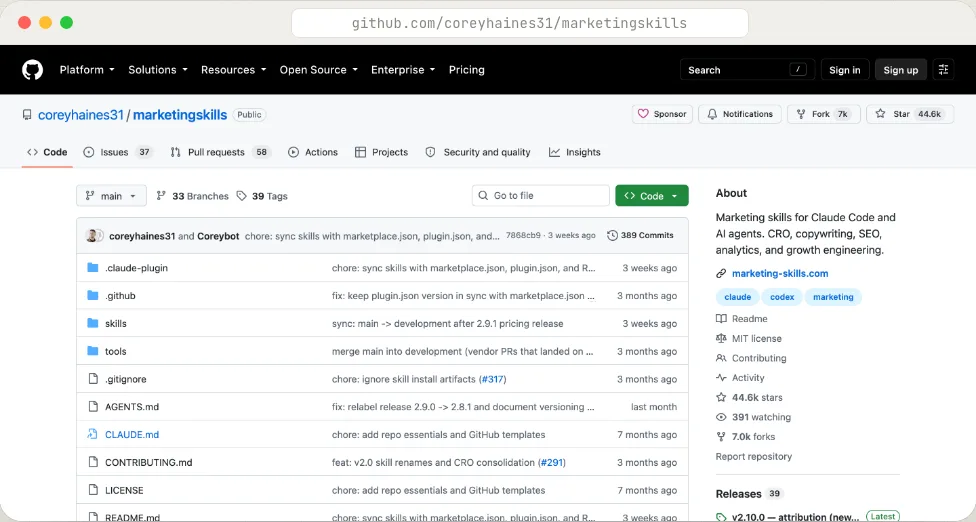This screenshot has height=522, width=976.
Task: Click the Go to file search box
Action: 540,195
